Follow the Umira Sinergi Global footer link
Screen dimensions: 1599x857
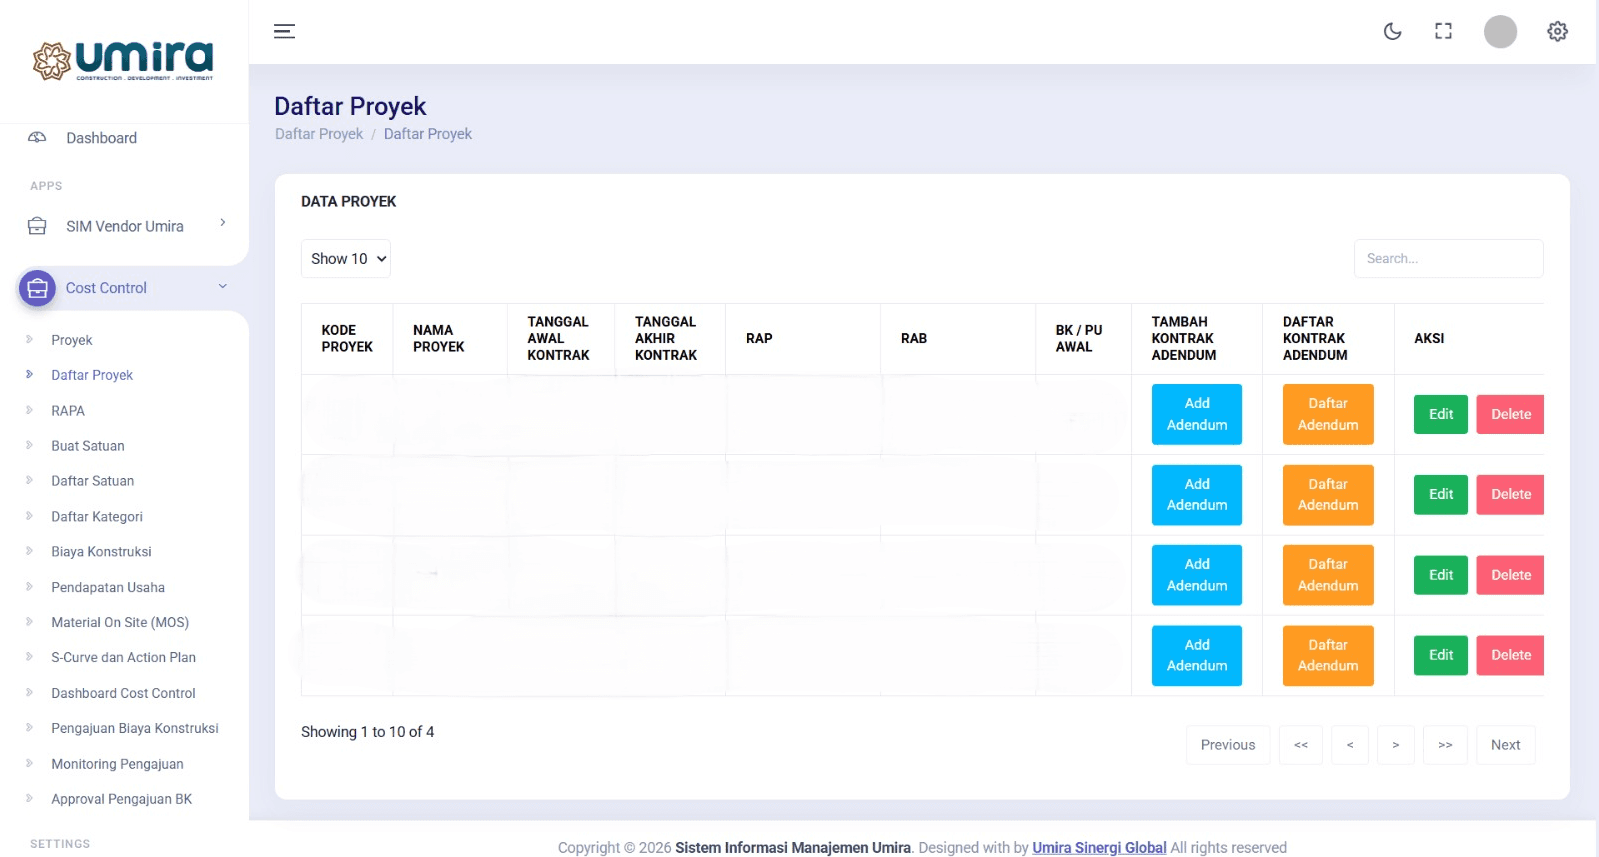[x=1099, y=847]
